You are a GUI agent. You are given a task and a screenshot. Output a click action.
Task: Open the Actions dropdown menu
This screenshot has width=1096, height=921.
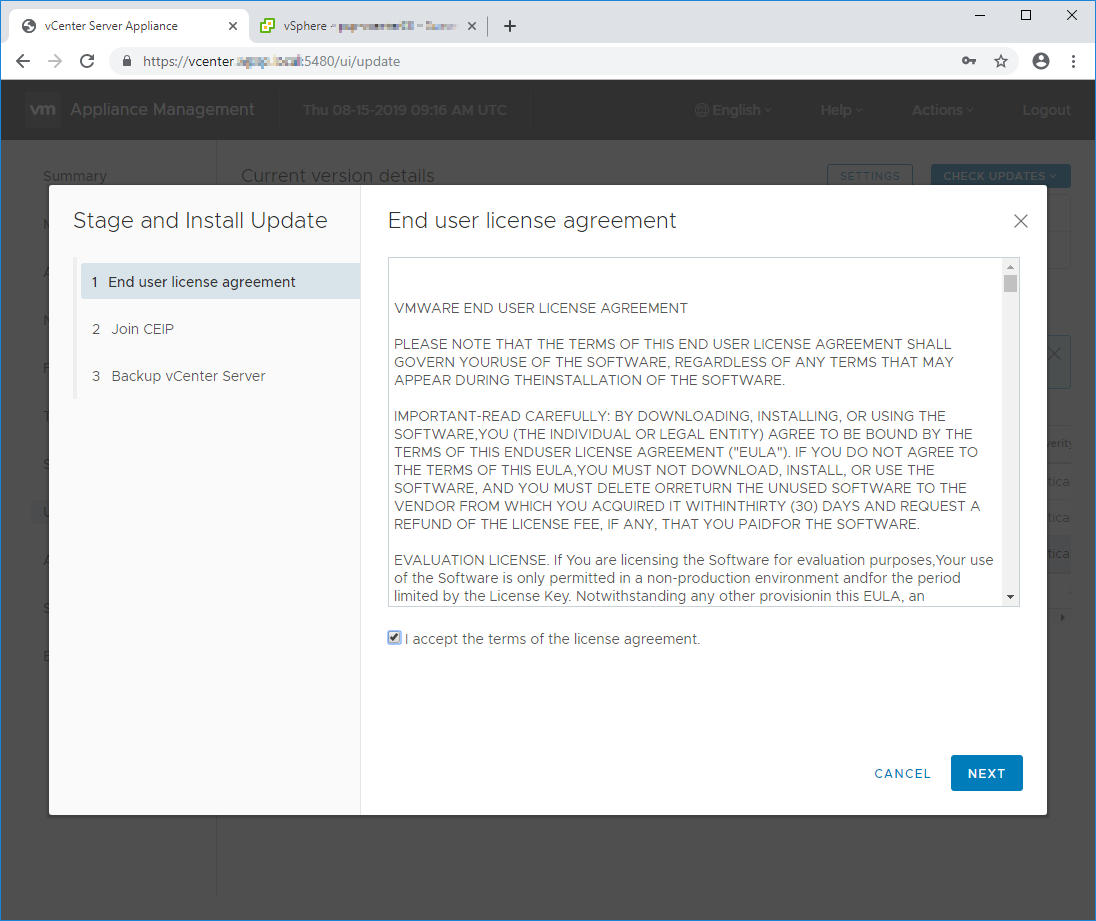pyautogui.click(x=942, y=110)
